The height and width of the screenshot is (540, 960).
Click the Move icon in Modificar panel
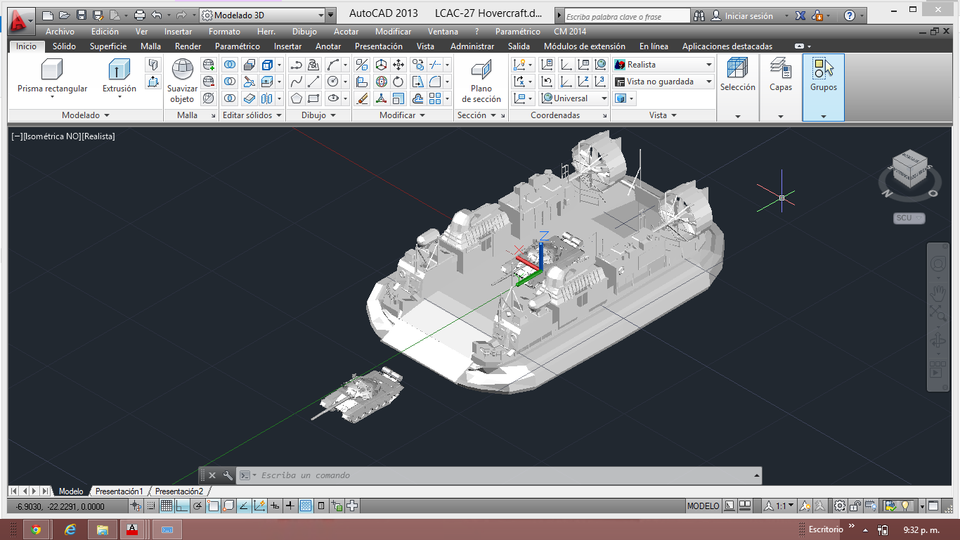(399, 64)
